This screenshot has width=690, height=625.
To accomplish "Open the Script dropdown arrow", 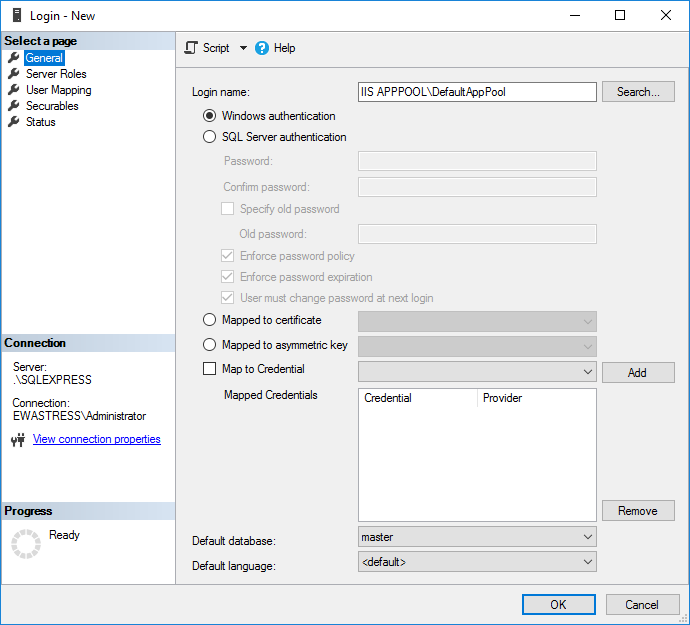I will pos(243,48).
